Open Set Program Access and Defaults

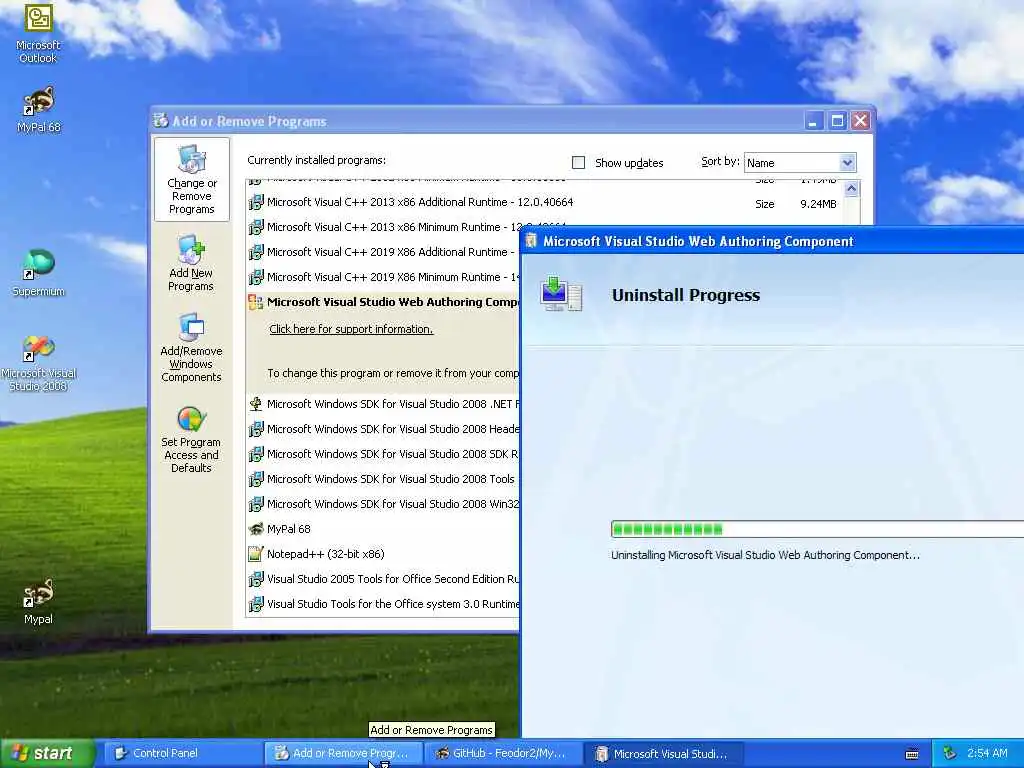click(191, 440)
